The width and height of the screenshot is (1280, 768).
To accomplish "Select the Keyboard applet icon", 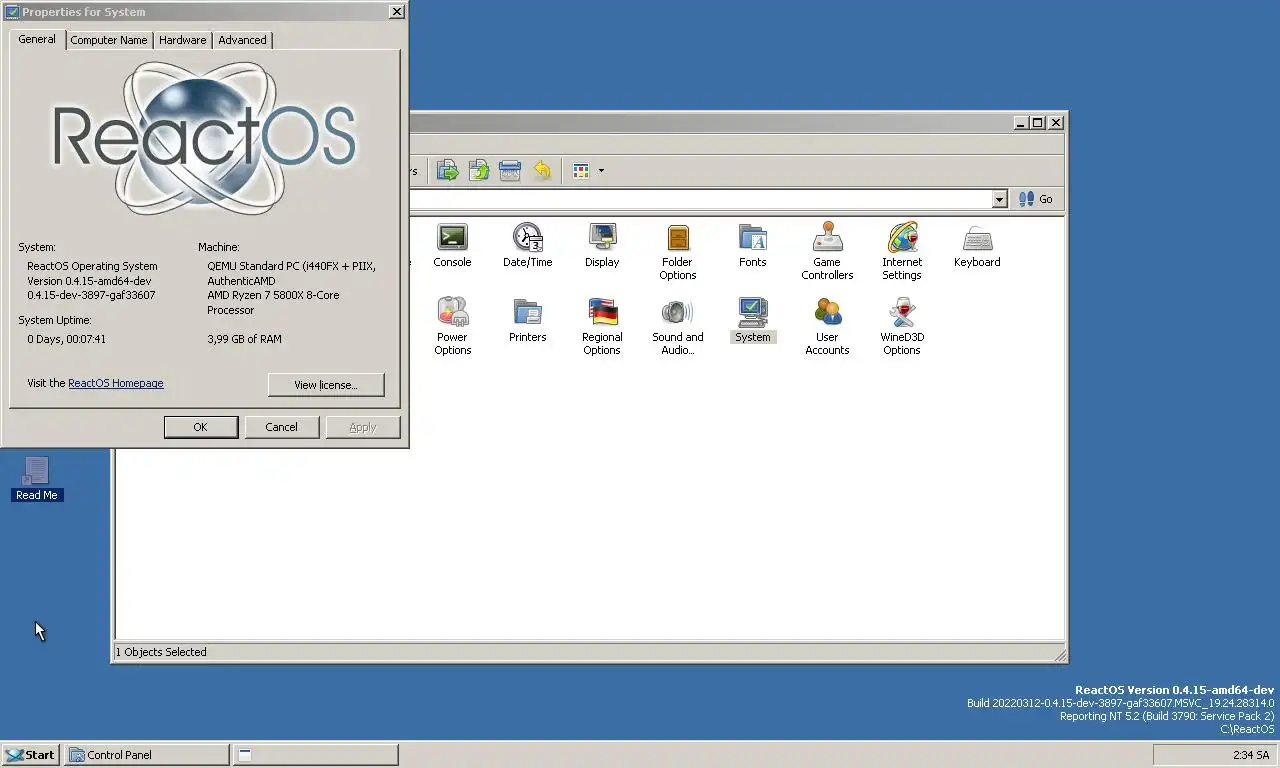I will pyautogui.click(x=977, y=245).
